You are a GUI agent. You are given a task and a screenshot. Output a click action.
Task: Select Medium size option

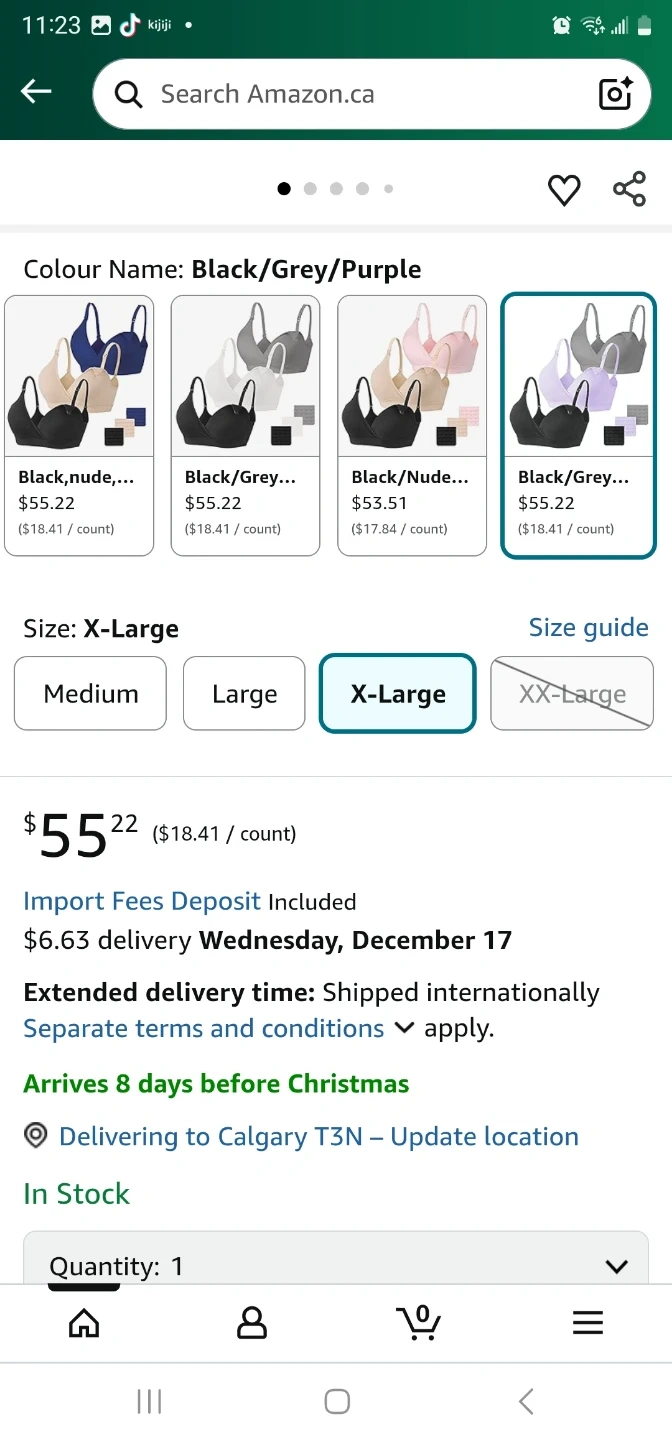[90, 693]
